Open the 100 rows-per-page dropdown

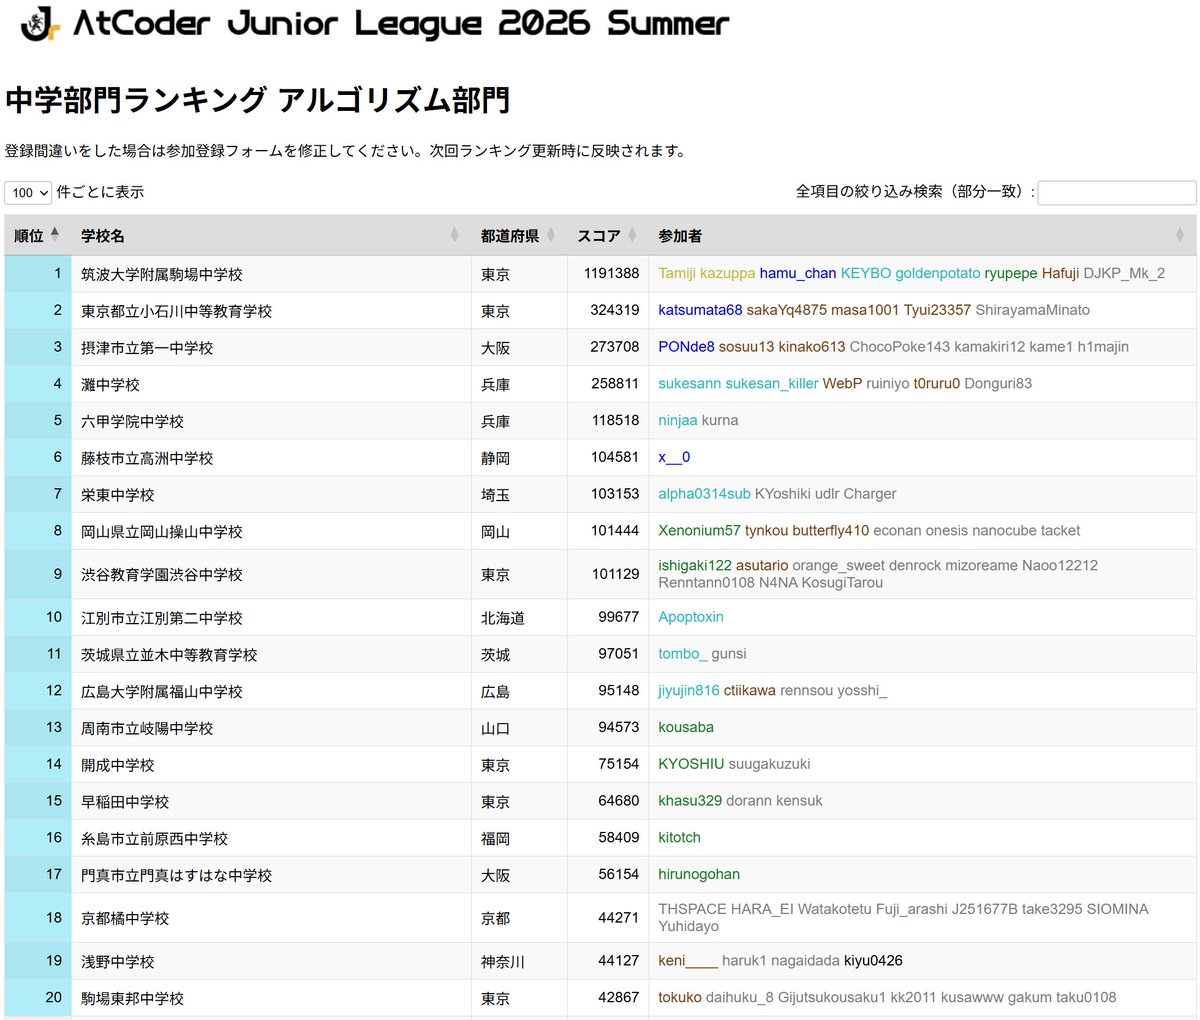pyautogui.click(x=28, y=192)
